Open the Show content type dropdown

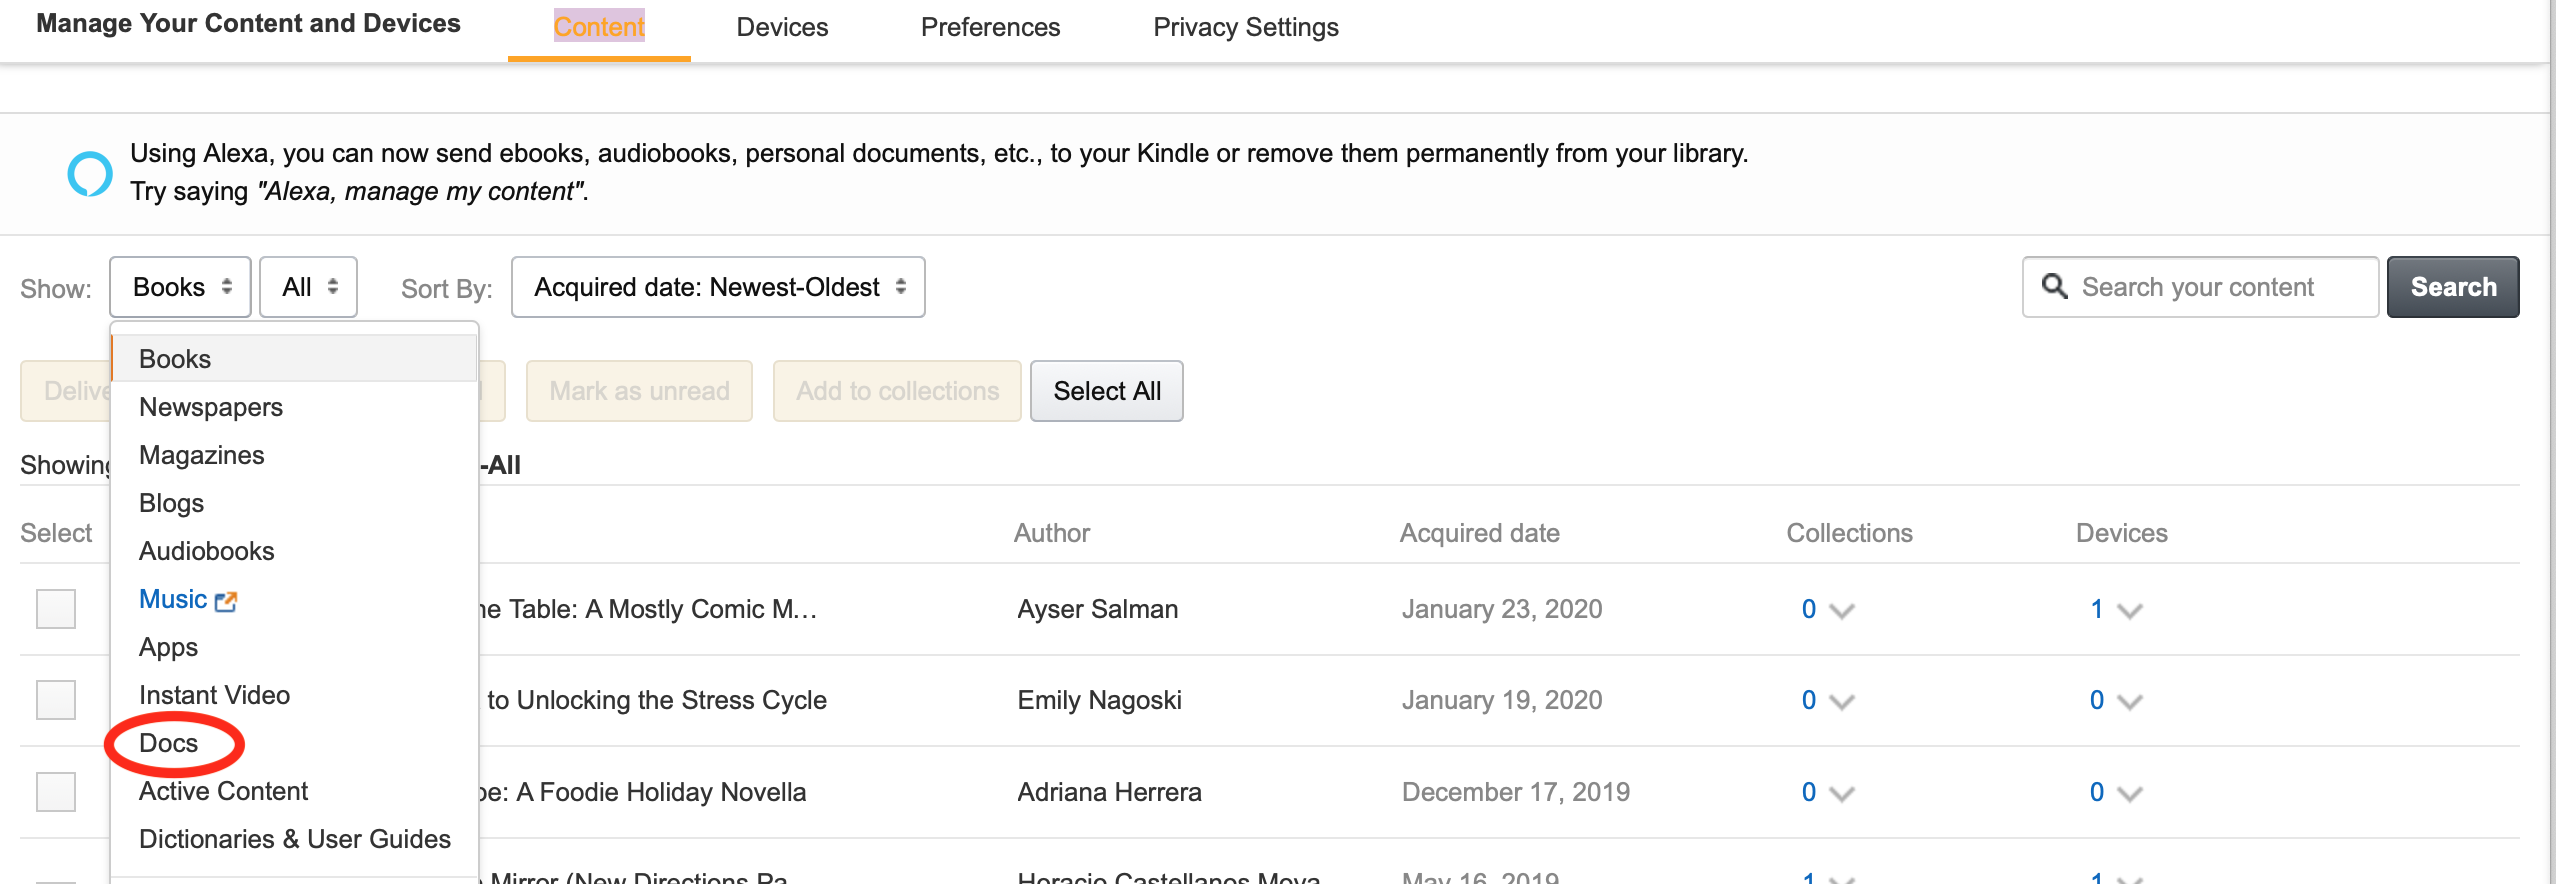(179, 287)
